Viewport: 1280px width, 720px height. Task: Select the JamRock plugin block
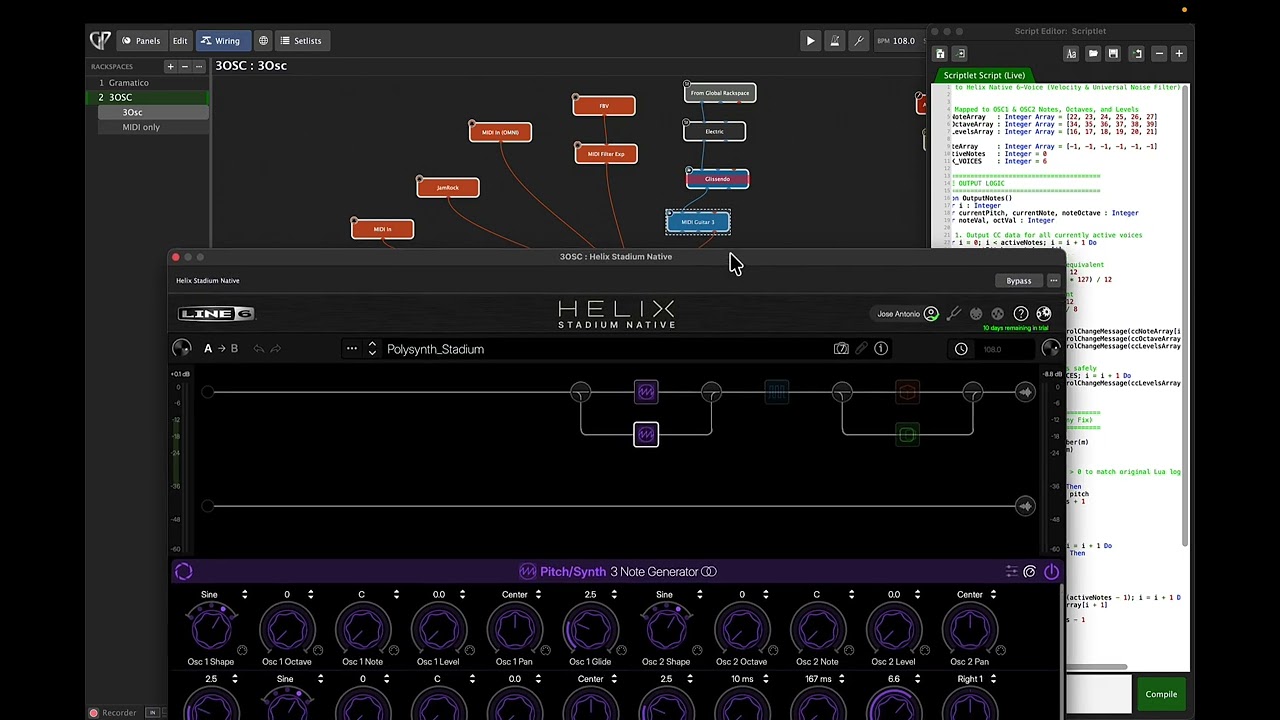pyautogui.click(x=448, y=187)
